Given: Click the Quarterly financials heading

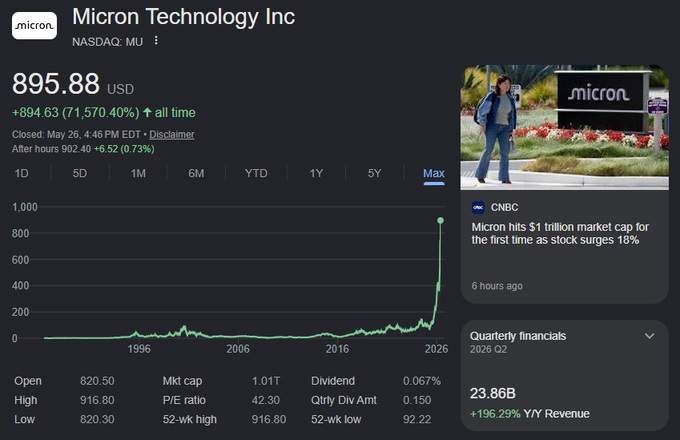Looking at the screenshot, I should point(518,336).
